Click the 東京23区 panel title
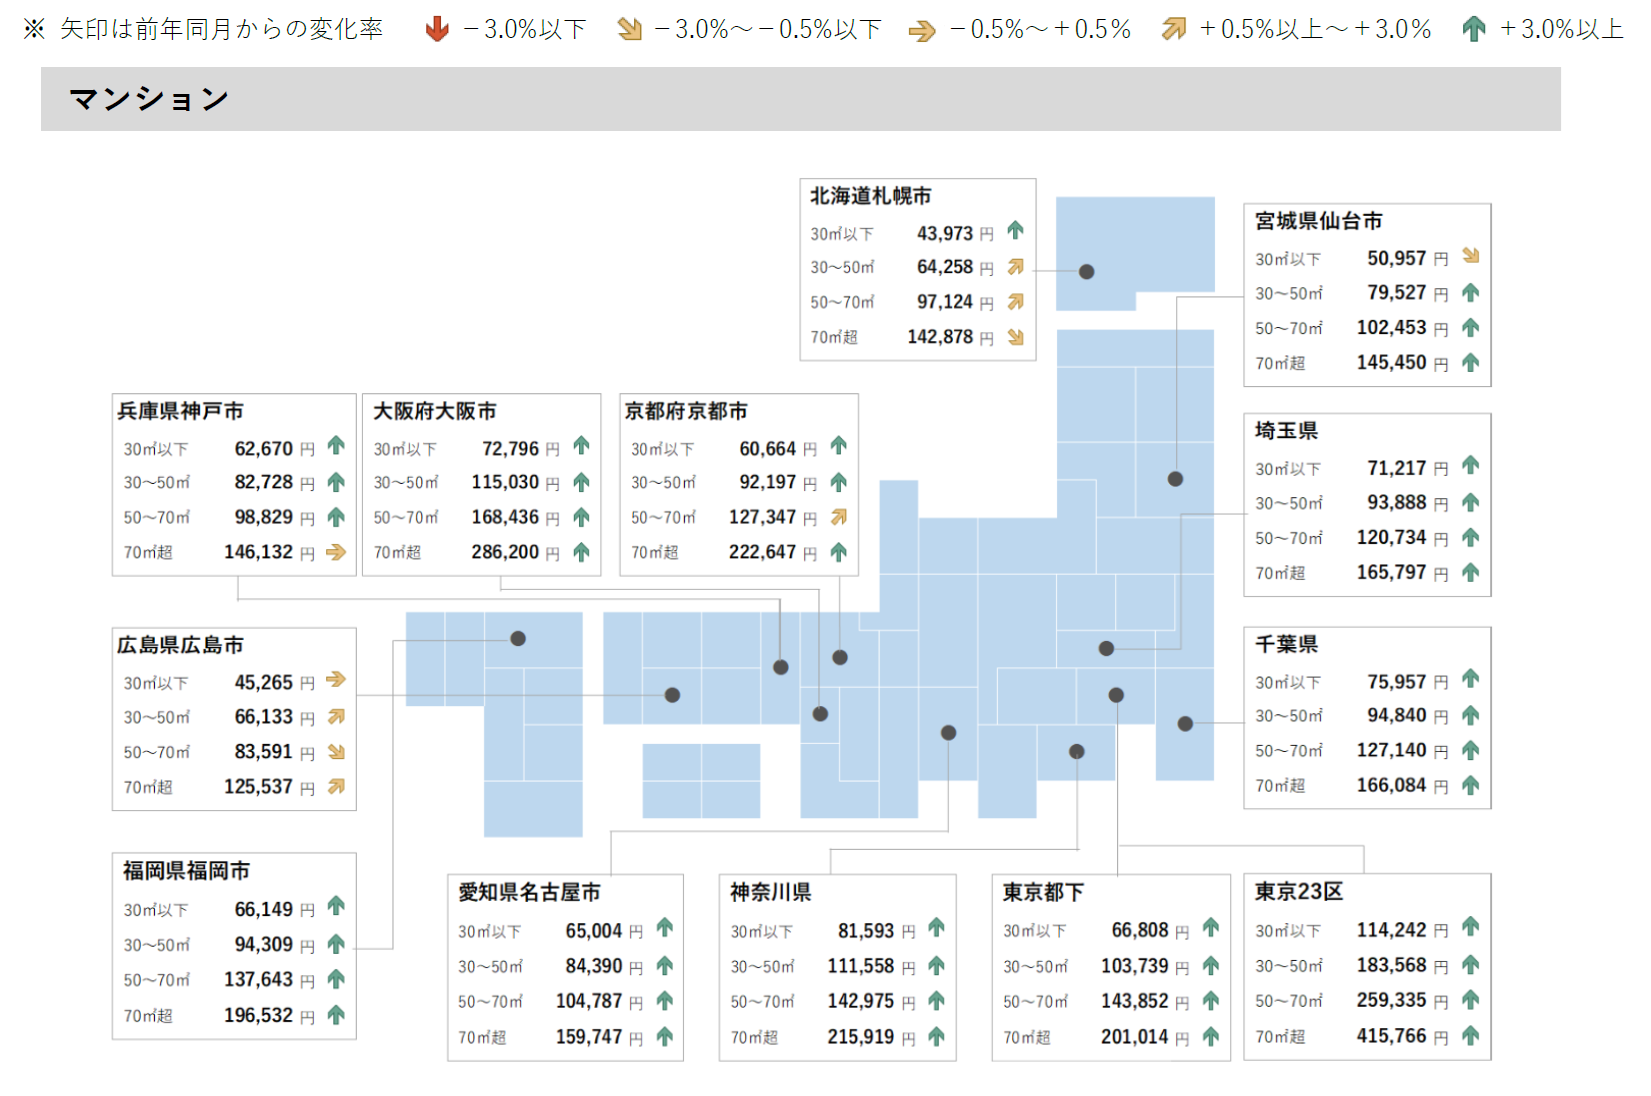Viewport: 1651px width, 1096px height. 1299,891
